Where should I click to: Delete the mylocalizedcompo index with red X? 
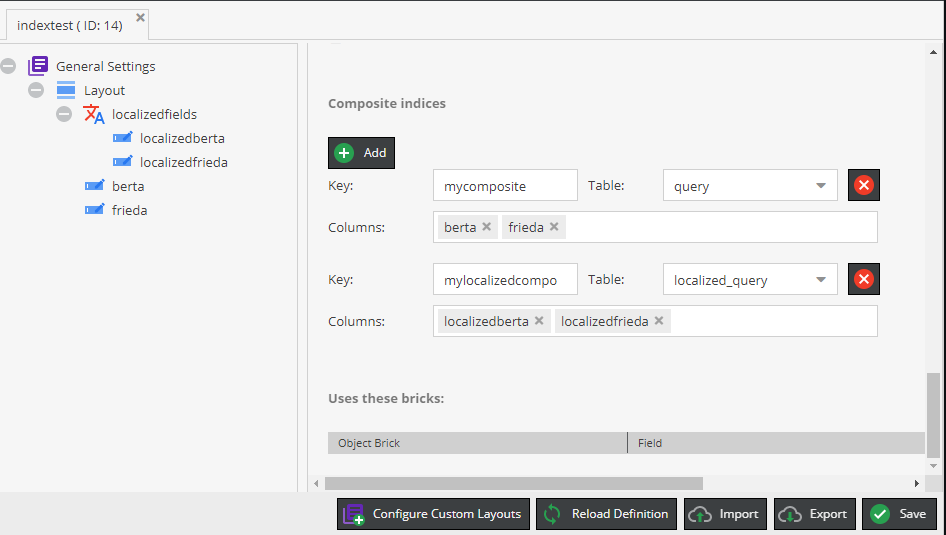(x=864, y=280)
